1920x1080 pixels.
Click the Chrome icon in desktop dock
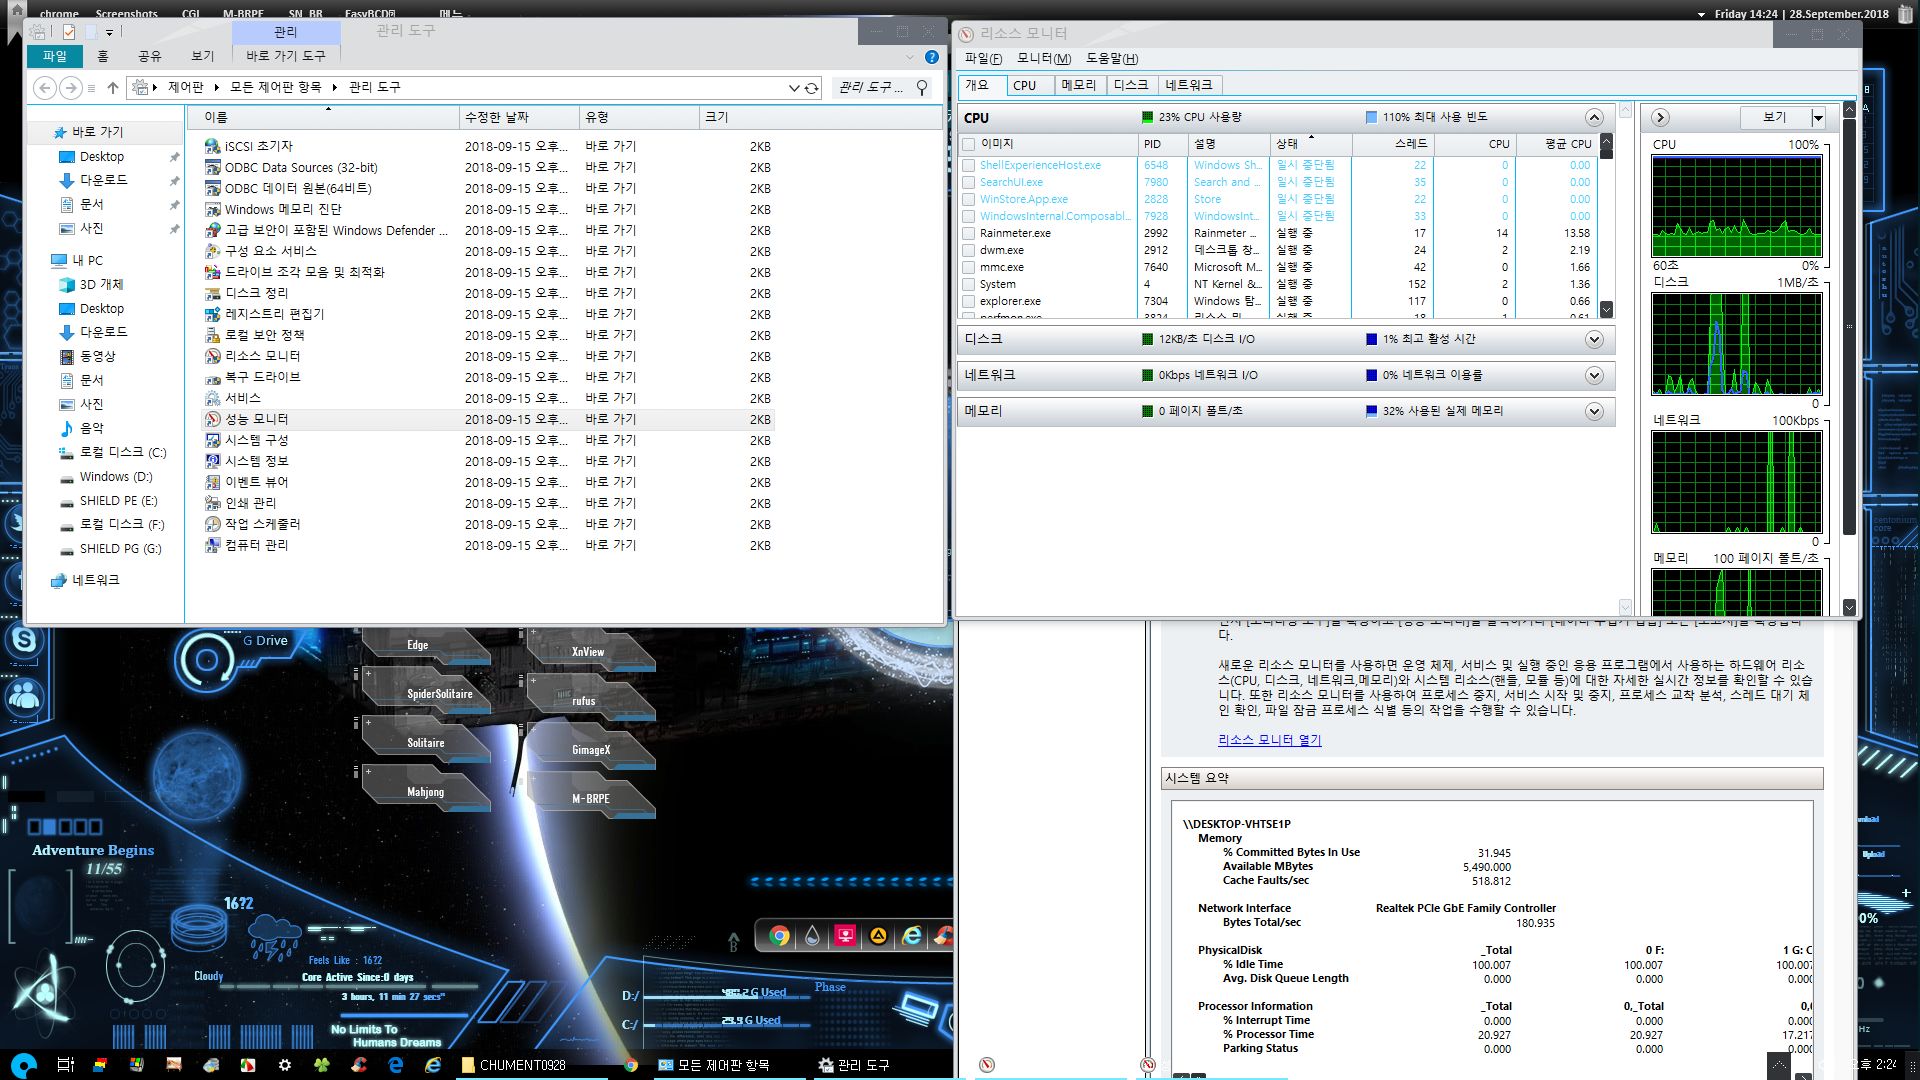click(x=779, y=936)
